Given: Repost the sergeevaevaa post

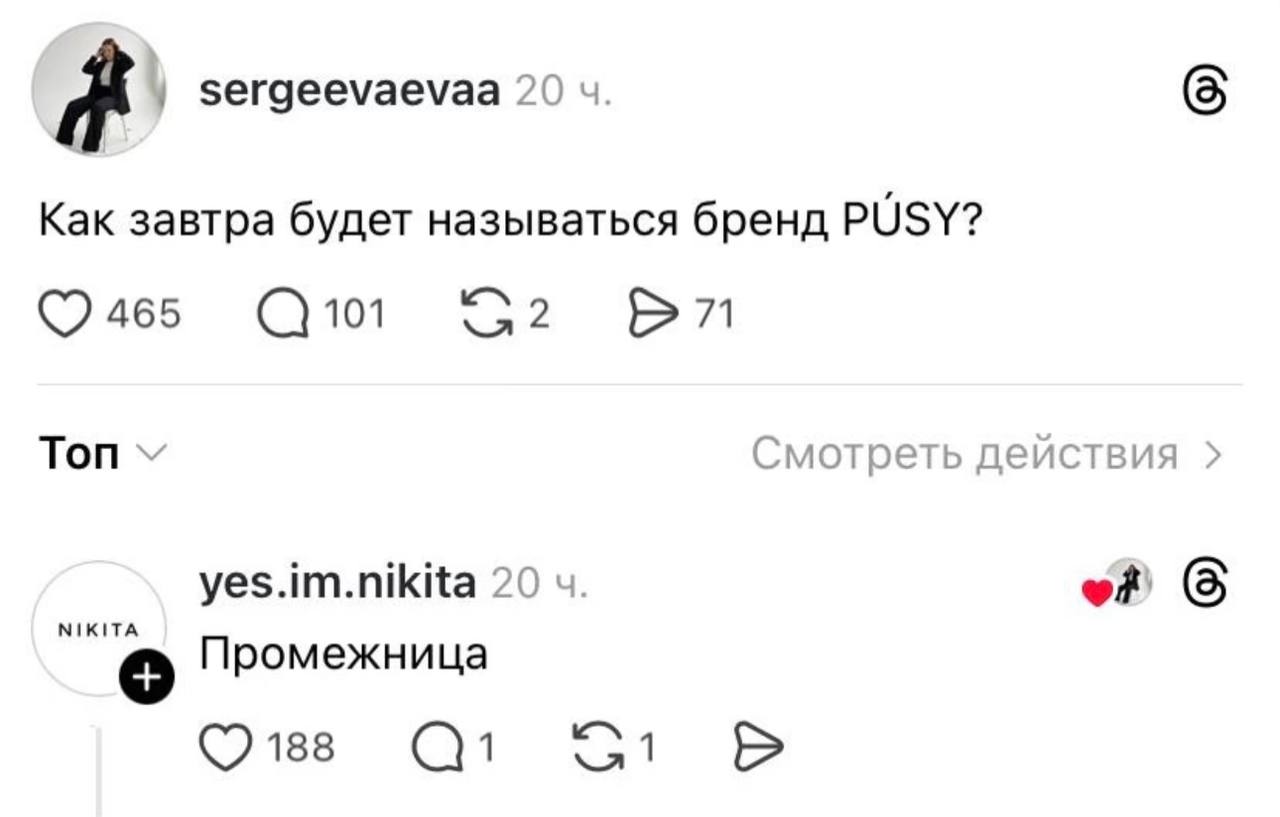Looking at the screenshot, I should [x=486, y=316].
